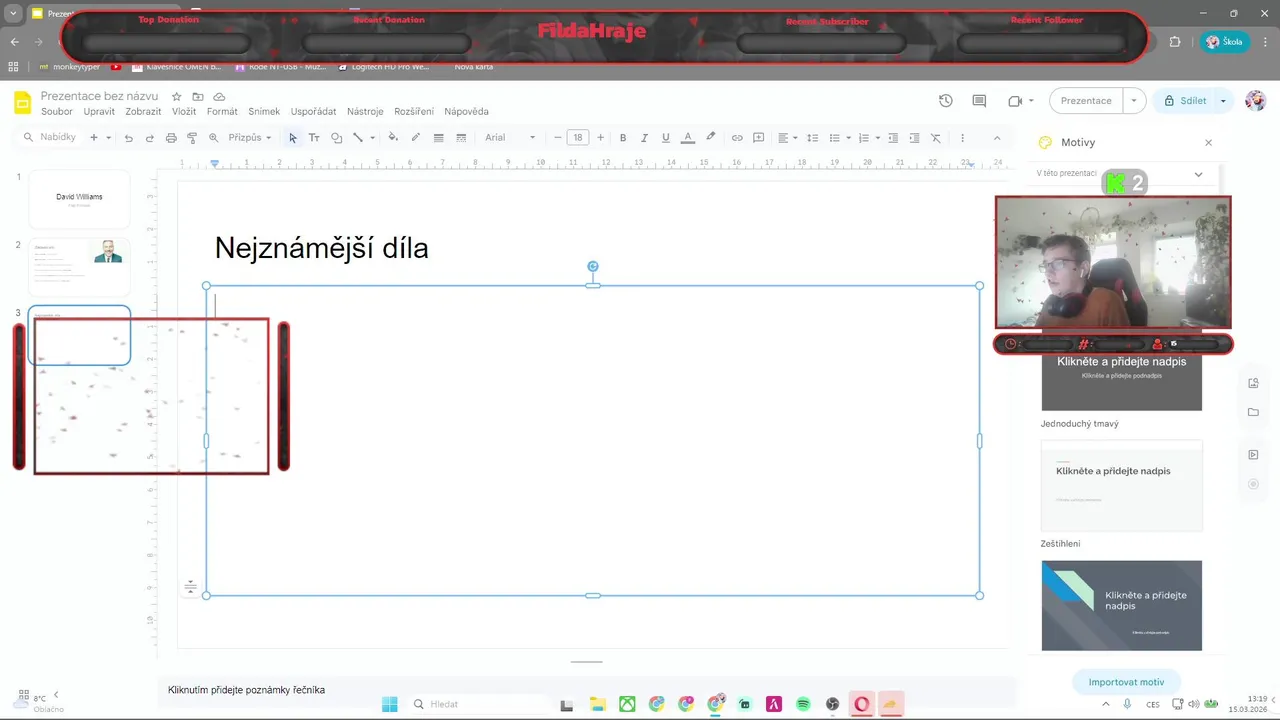Open border dash style options
The image size is (1280, 720).
[461, 138]
